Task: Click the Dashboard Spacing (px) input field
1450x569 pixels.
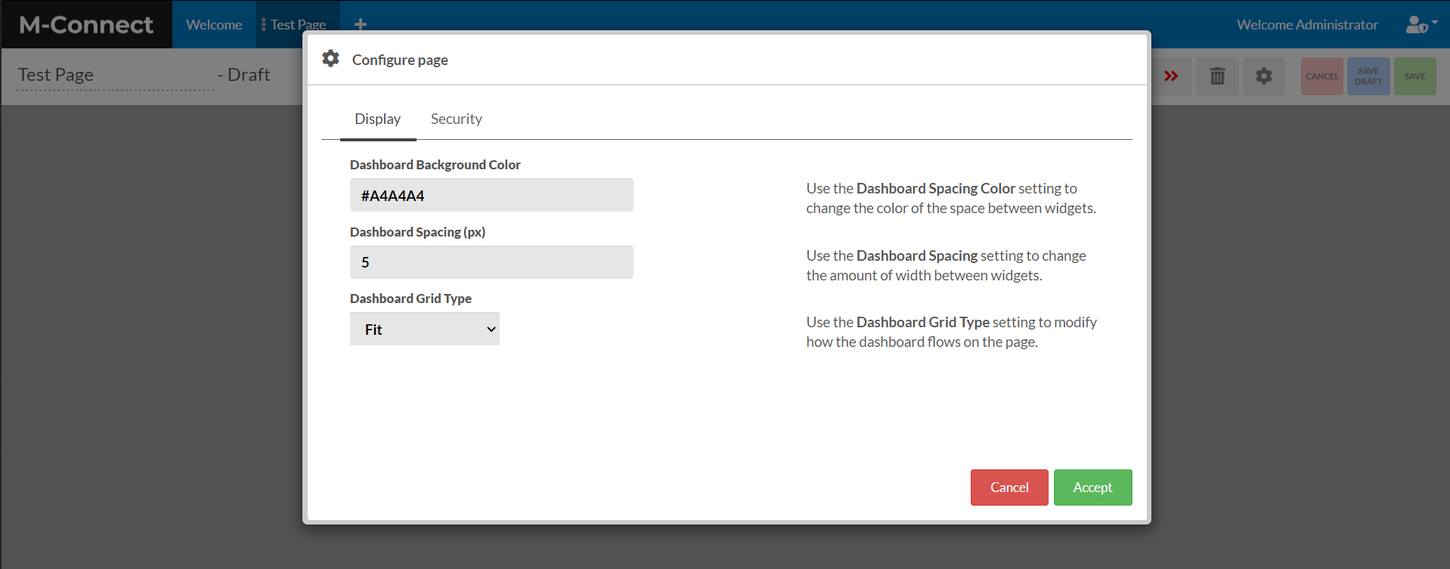Action: click(491, 262)
